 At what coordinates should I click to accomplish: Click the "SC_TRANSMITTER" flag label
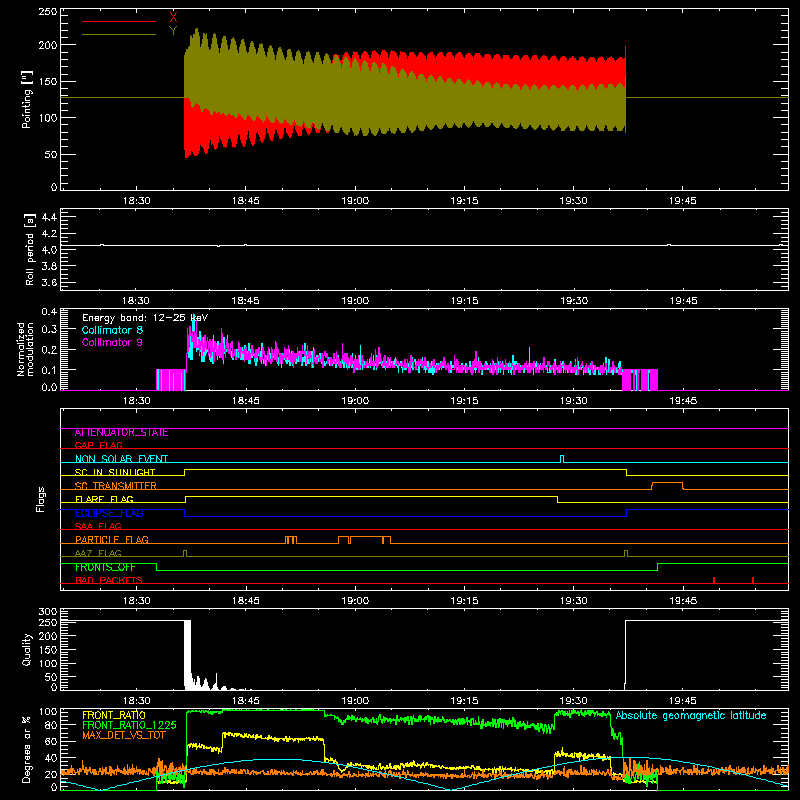[116, 486]
